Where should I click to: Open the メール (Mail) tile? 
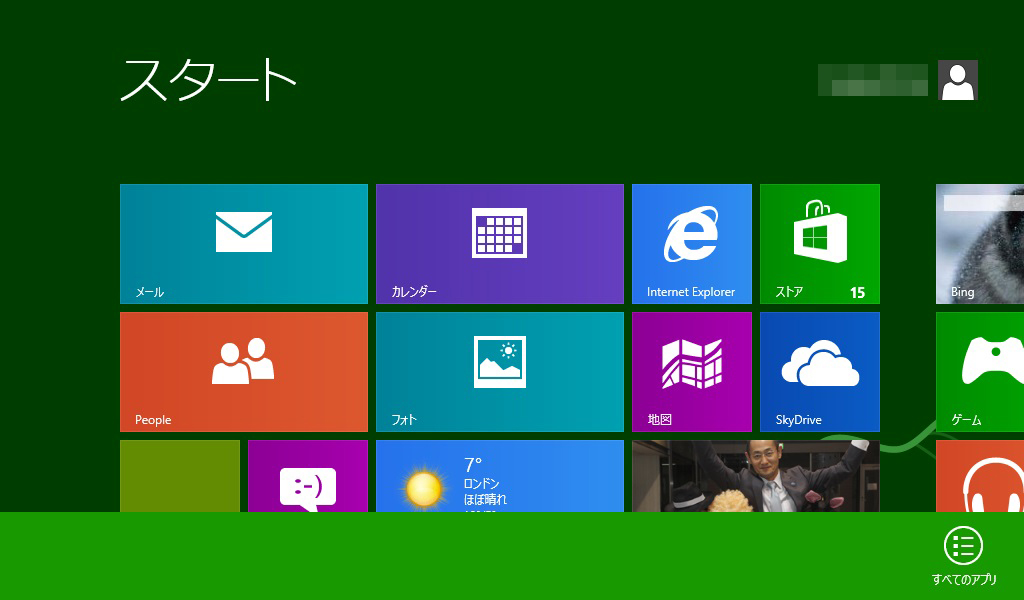tap(244, 244)
